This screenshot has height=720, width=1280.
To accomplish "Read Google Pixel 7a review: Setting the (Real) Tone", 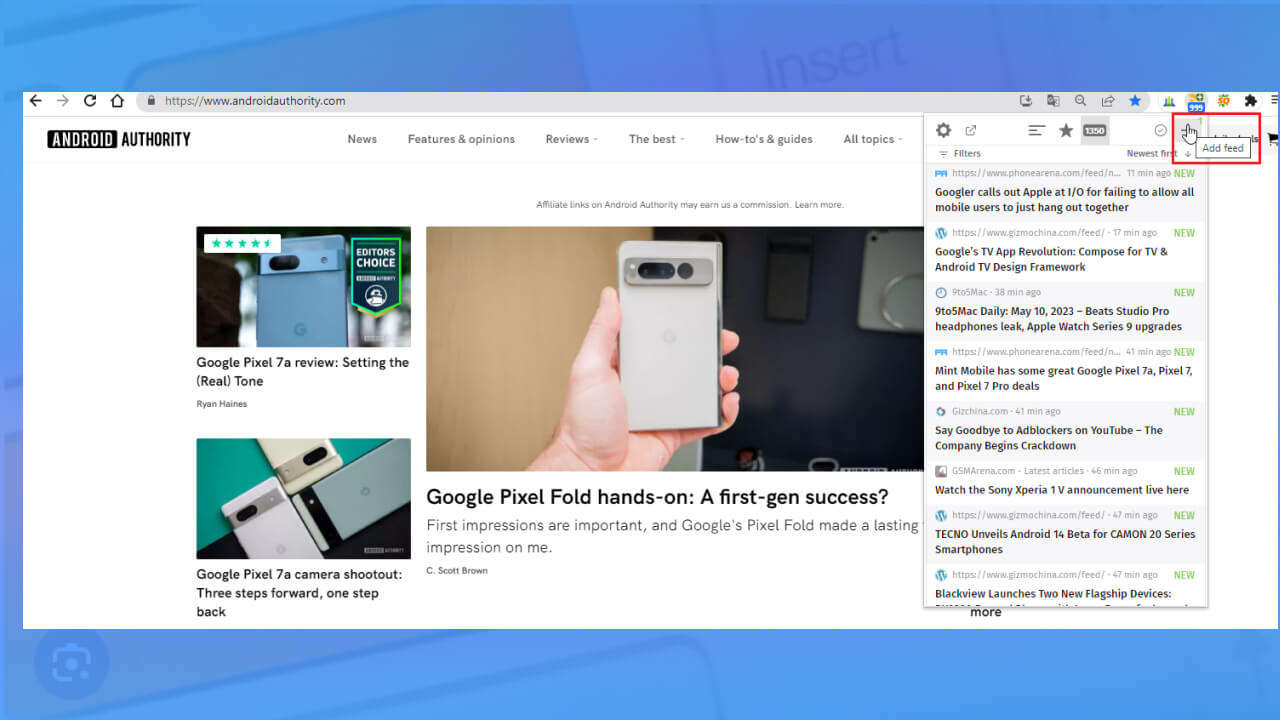I will [303, 372].
